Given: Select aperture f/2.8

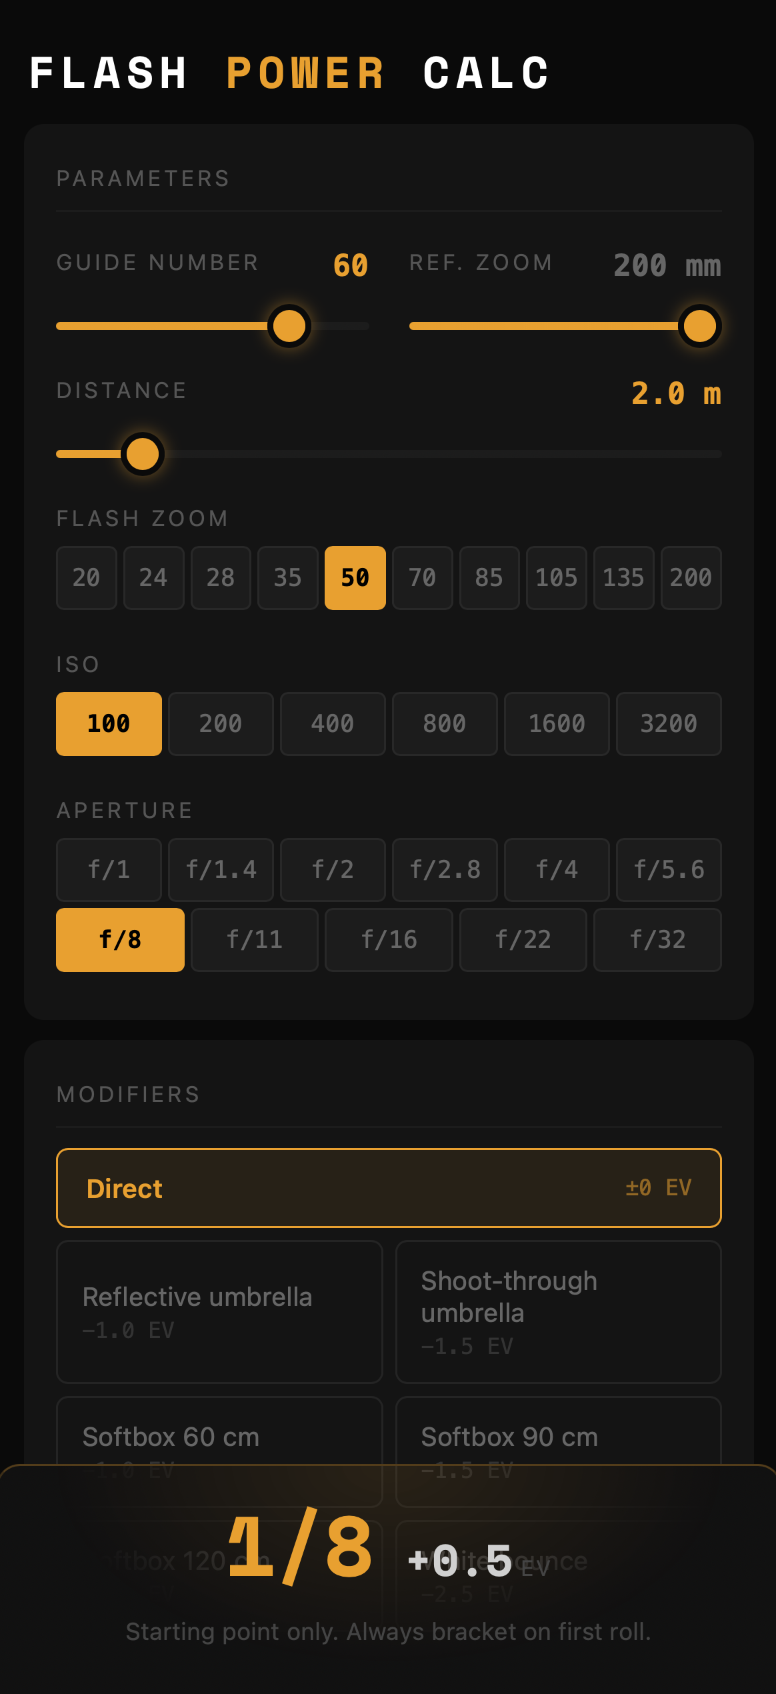Looking at the screenshot, I should [445, 870].
